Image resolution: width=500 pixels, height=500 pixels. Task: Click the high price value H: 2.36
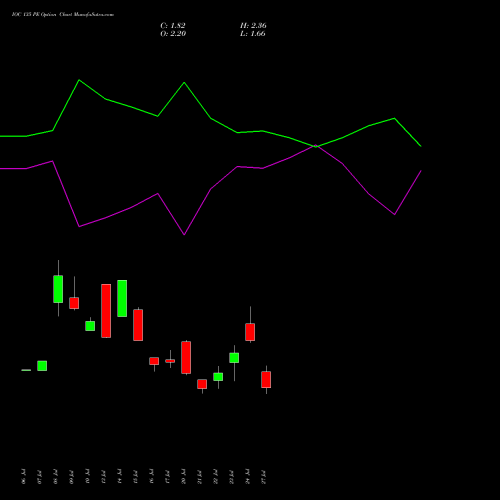(x=253, y=26)
